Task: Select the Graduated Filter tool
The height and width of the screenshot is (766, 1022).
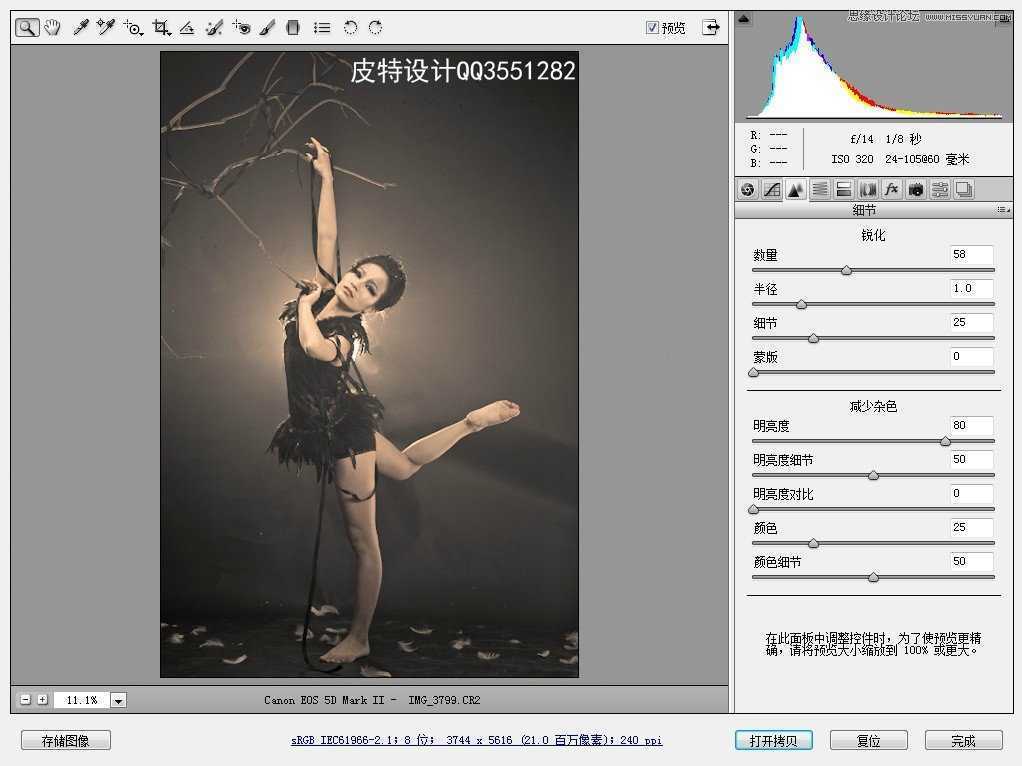Action: (x=293, y=27)
